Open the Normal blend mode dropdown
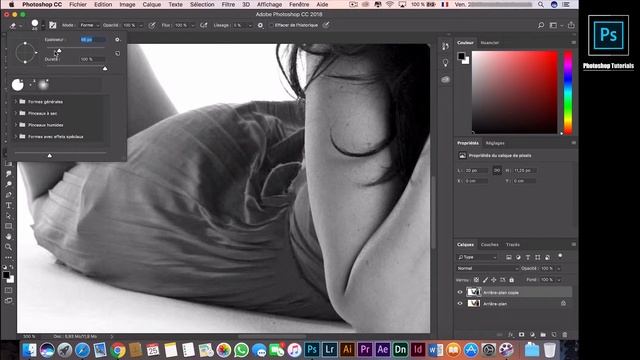 point(488,269)
